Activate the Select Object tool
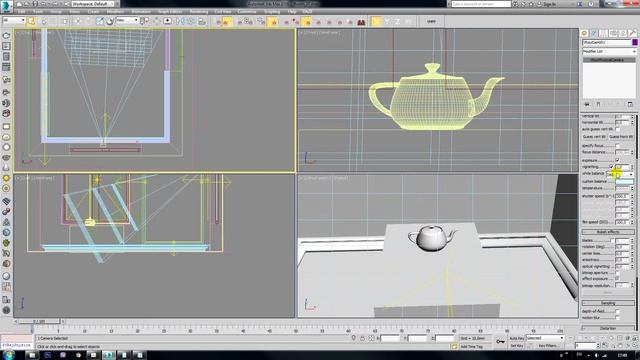 [31, 21]
